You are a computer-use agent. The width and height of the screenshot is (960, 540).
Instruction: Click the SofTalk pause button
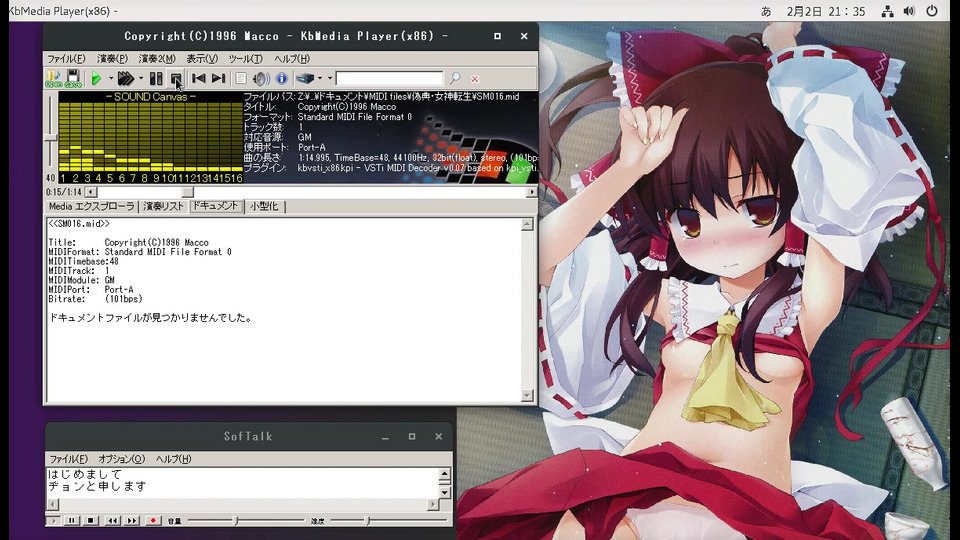(72, 521)
